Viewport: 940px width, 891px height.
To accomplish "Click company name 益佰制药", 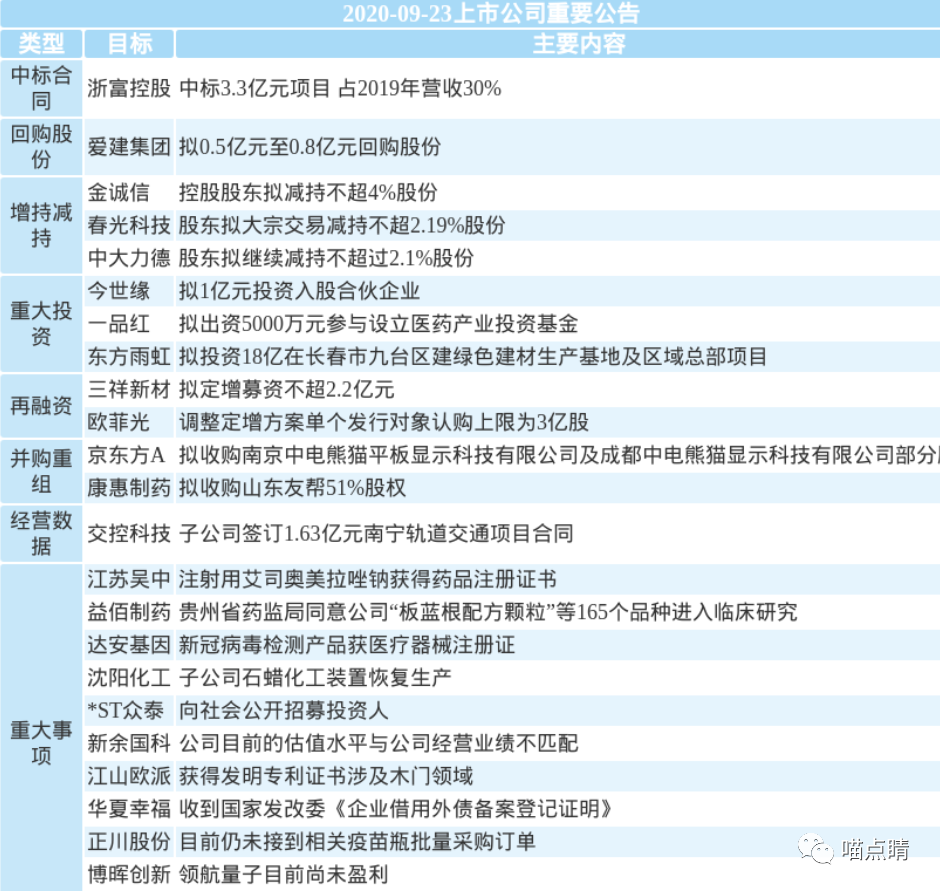I will pyautogui.click(x=129, y=612).
